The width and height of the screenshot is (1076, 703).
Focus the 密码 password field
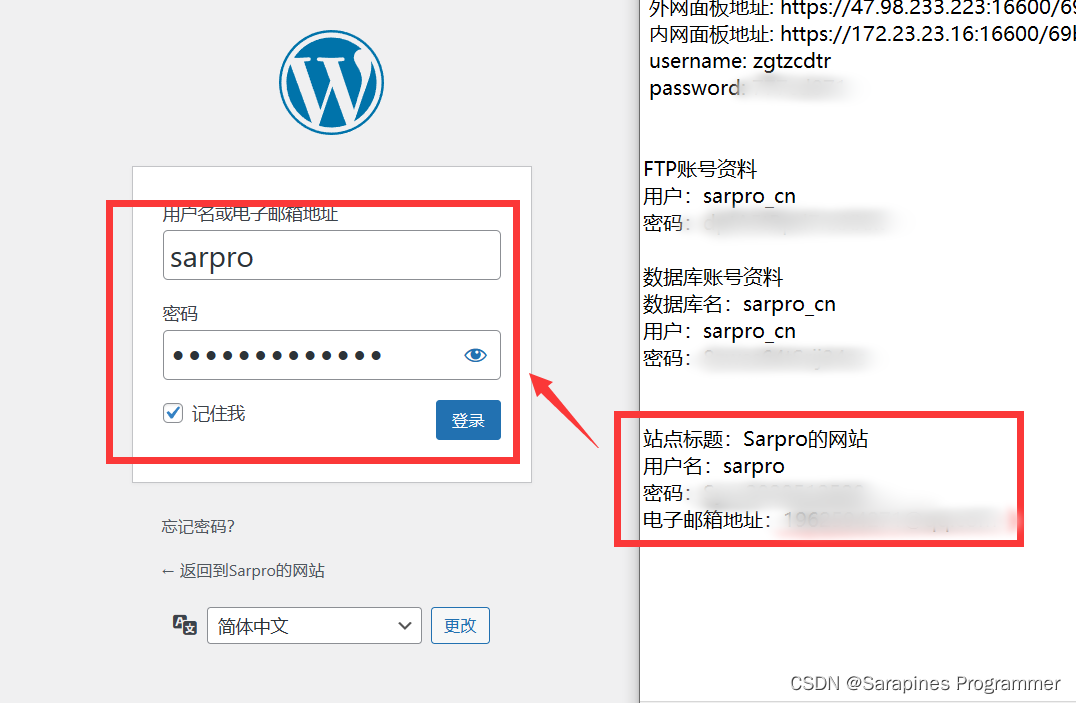coord(331,355)
